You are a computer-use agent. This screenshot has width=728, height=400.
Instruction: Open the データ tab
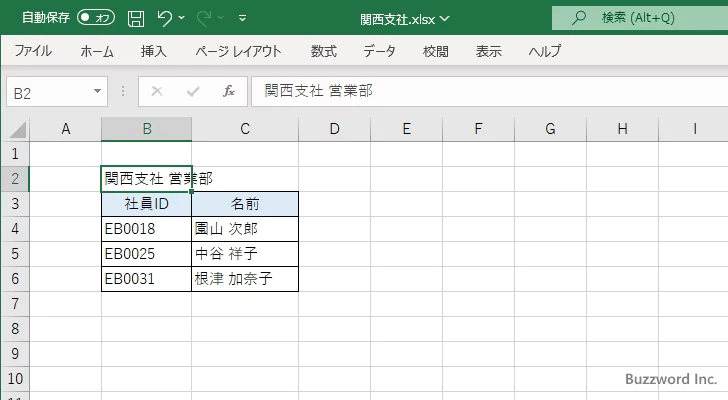coord(379,51)
